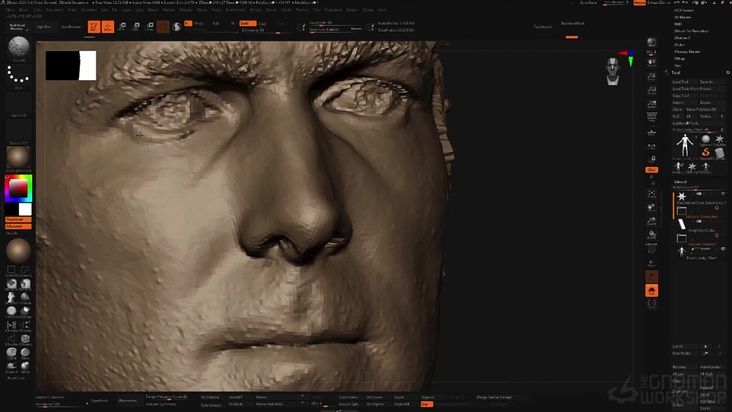Screen dimensions: 732x412
Task: Click the Xpose icon below Solo
Action: click(x=651, y=304)
